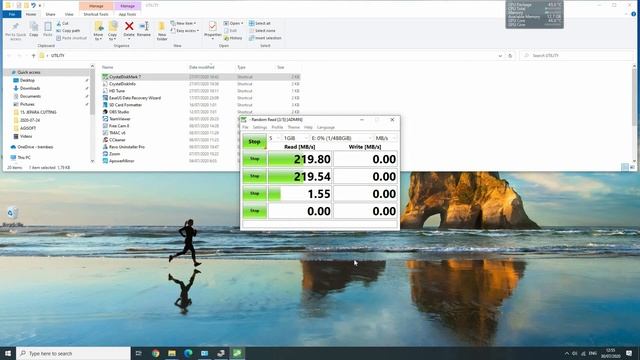
Task: Click Edit in the Open group
Action: pos(231,31)
